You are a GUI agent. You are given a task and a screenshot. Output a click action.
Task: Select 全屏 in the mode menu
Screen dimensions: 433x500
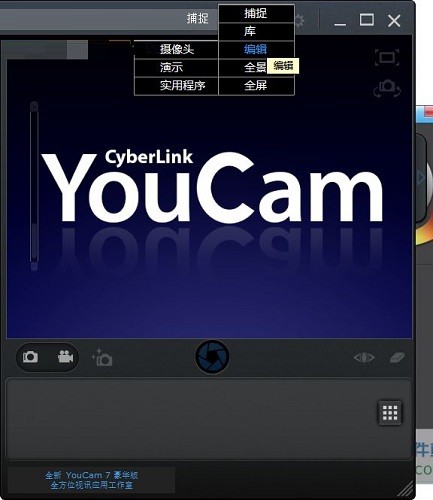pos(256,86)
